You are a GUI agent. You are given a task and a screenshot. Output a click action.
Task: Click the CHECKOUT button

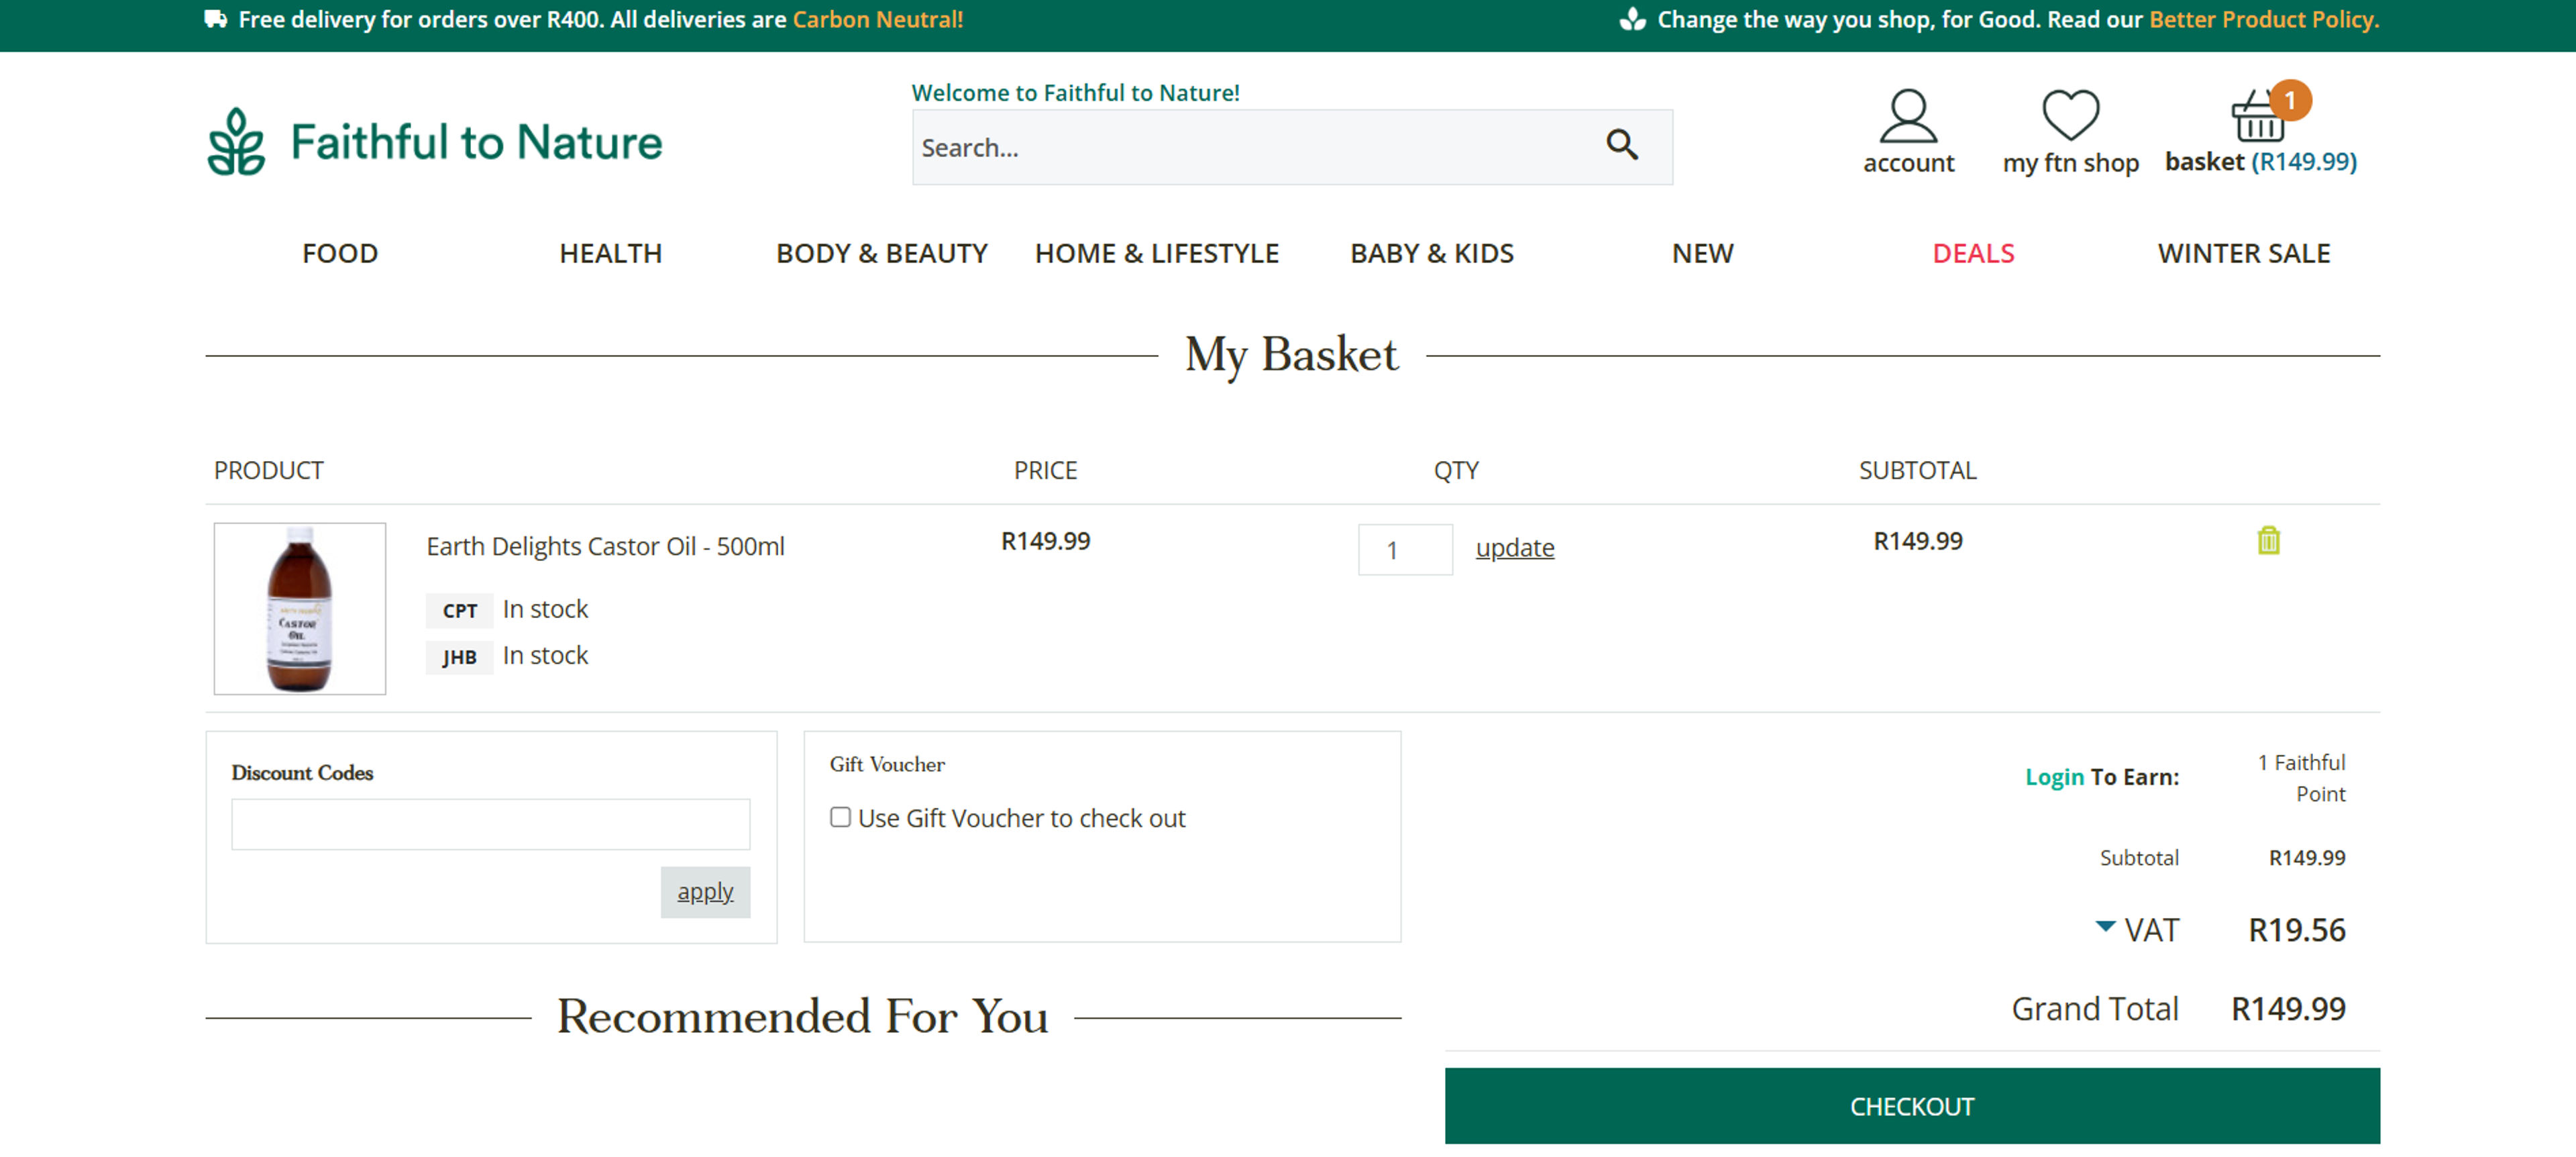coord(1911,1106)
